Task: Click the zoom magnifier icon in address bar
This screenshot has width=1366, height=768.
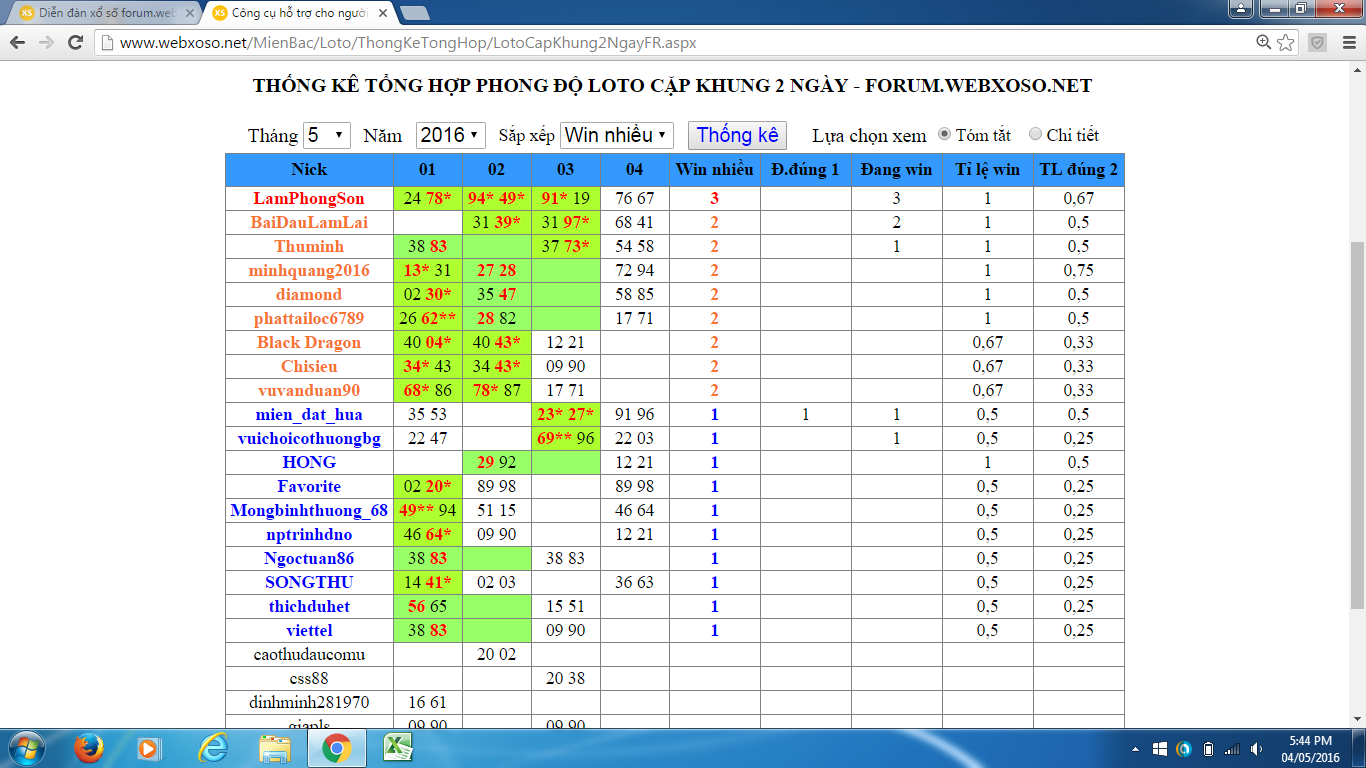Action: tap(1264, 43)
